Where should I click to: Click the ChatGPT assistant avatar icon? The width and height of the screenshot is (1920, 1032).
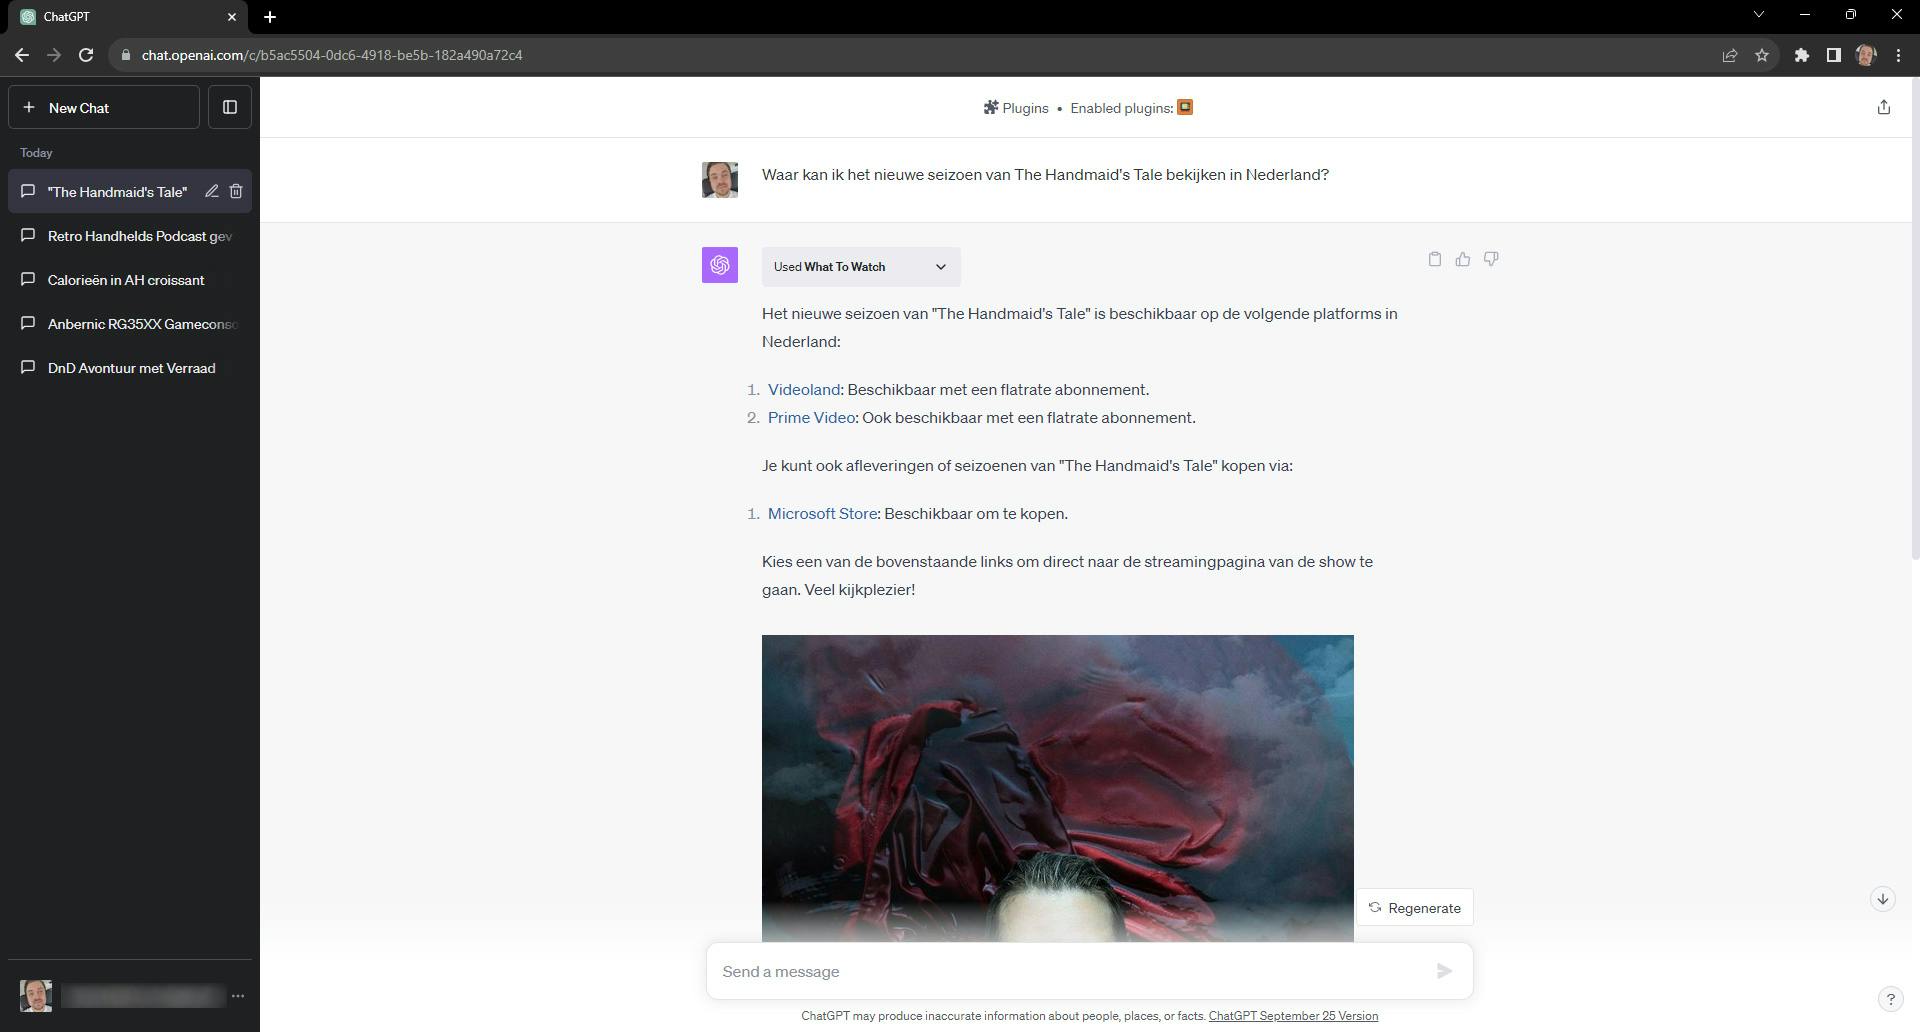click(x=720, y=265)
